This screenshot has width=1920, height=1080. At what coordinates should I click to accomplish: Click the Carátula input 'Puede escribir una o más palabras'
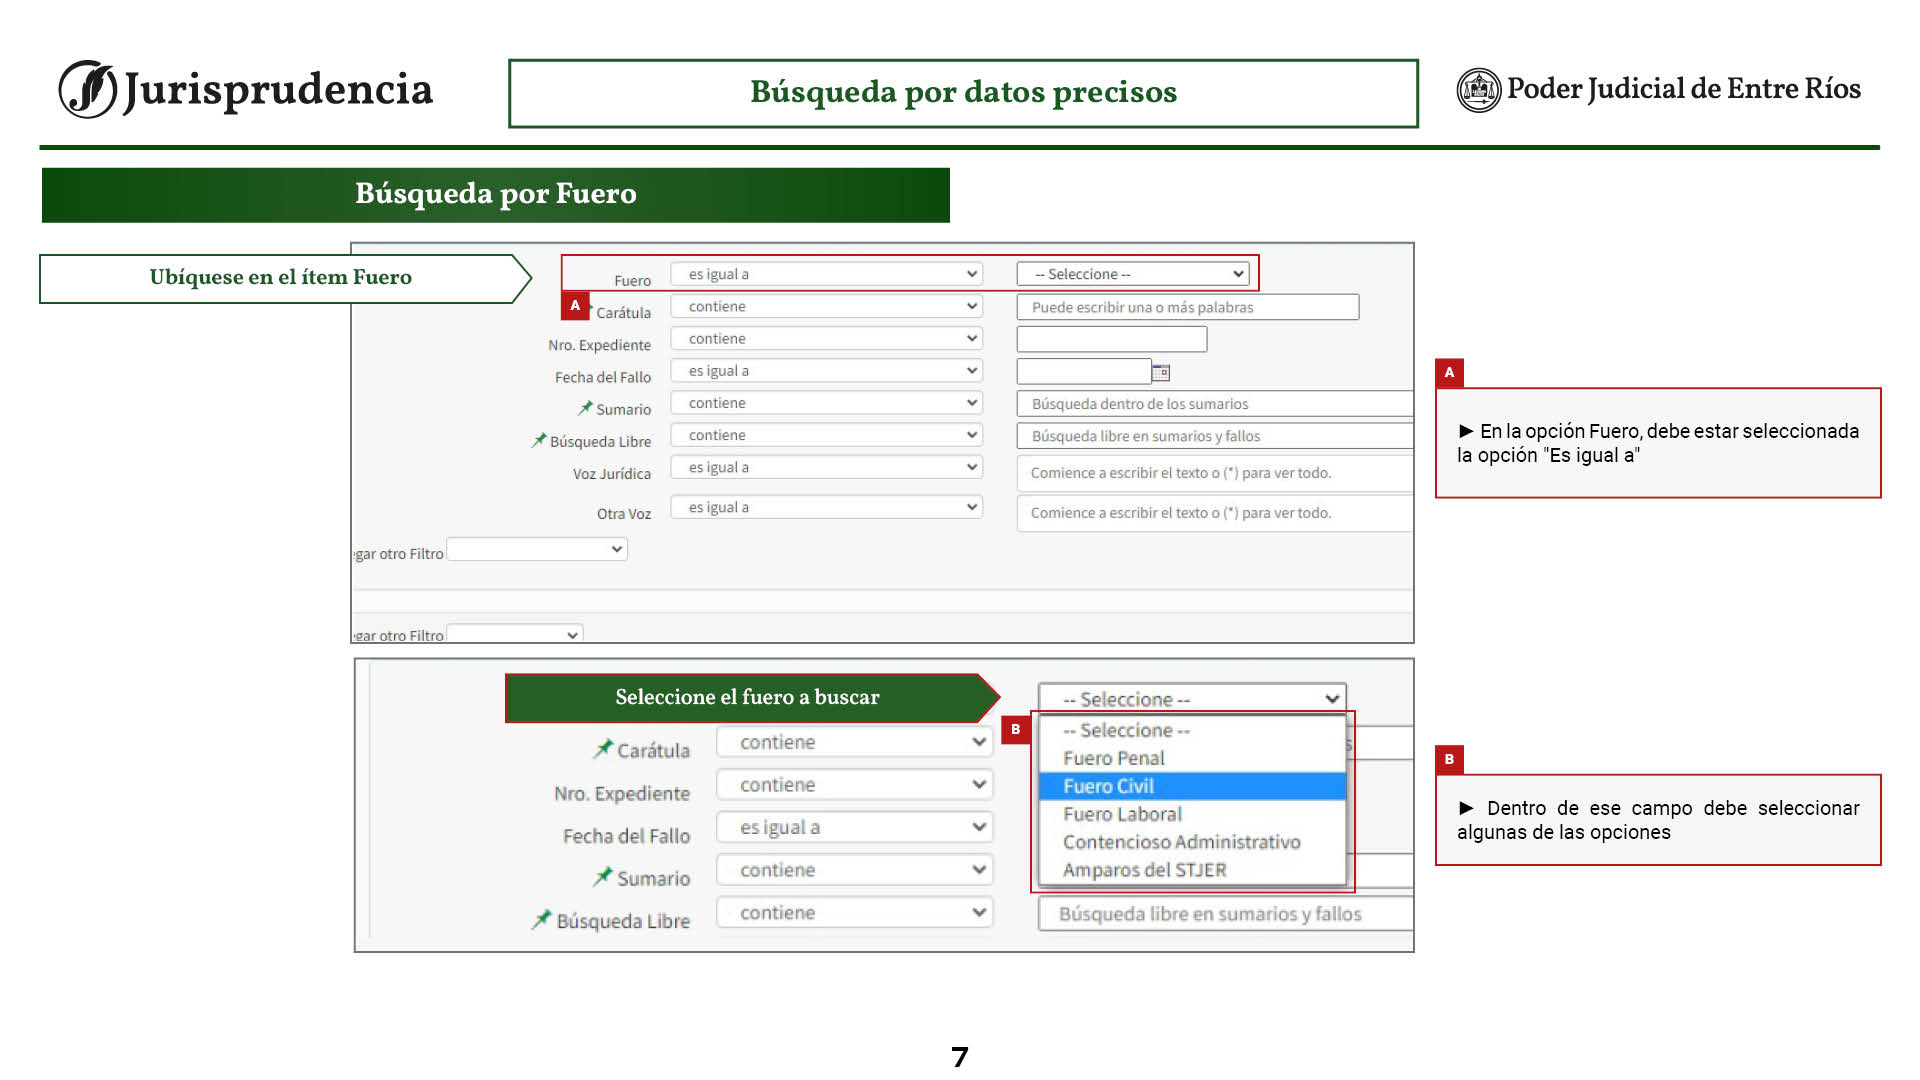click(1188, 307)
